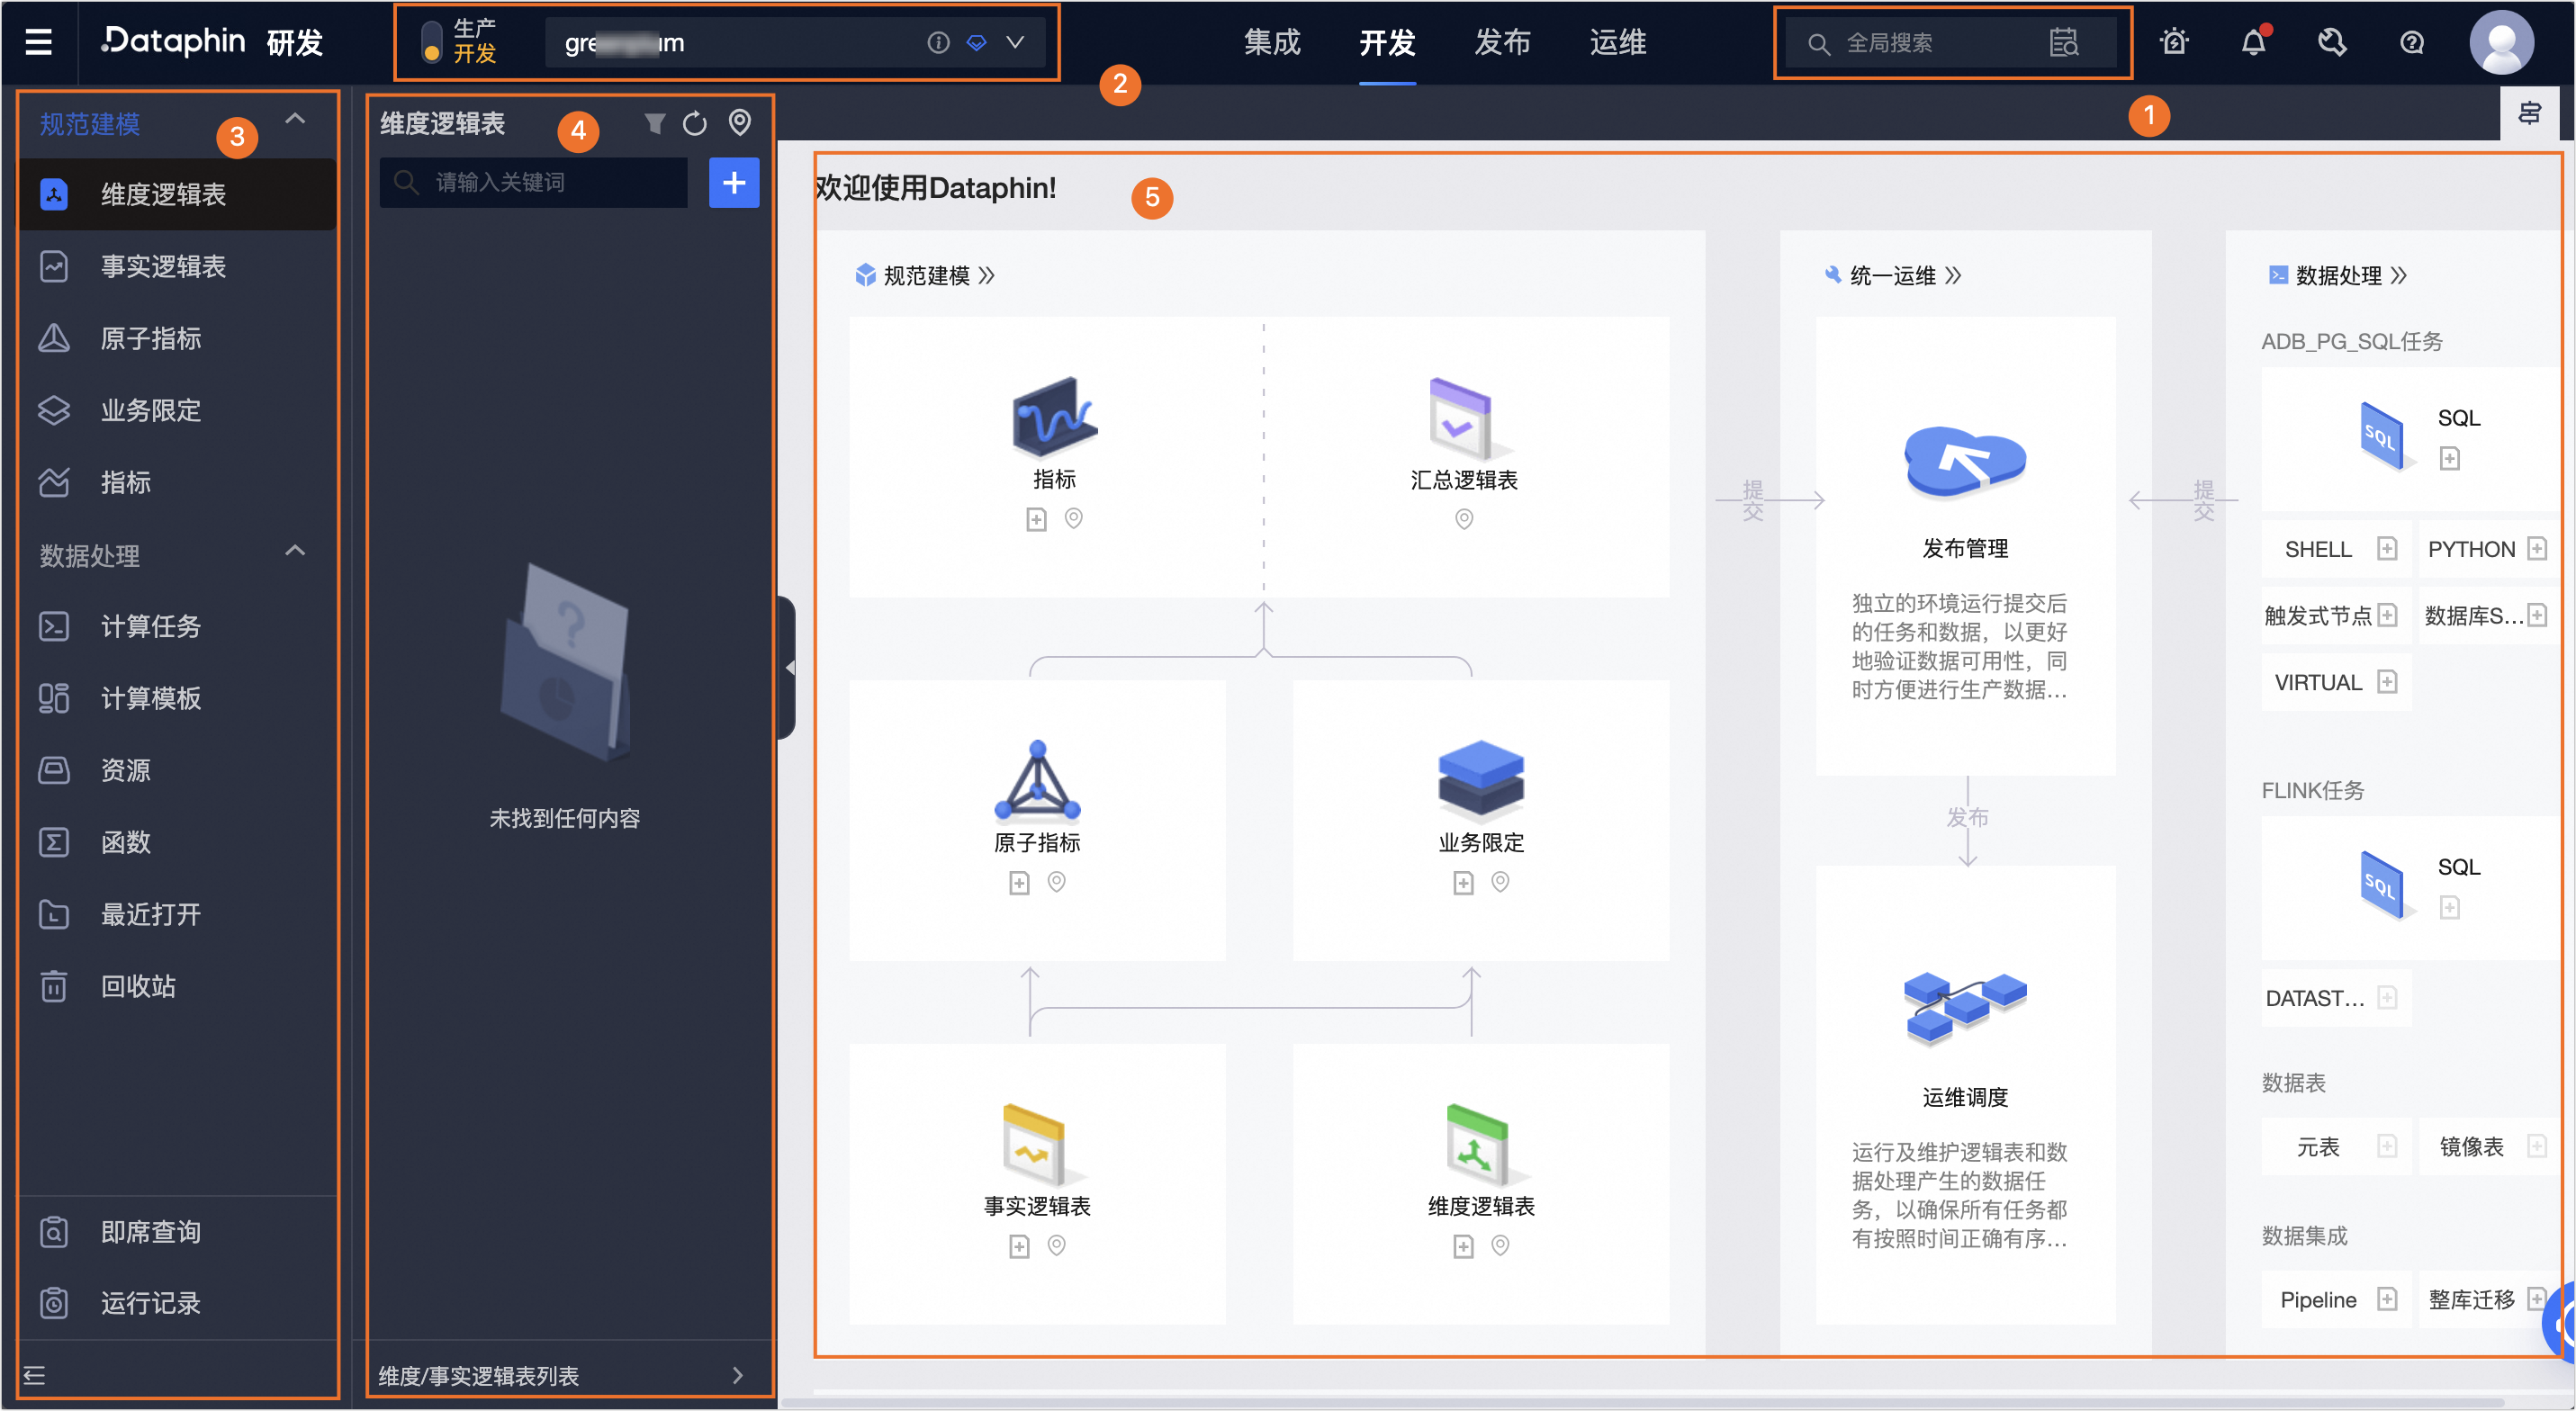The width and height of the screenshot is (2576, 1411).
Task: Open the project selector dropdown
Action: [x=1015, y=42]
